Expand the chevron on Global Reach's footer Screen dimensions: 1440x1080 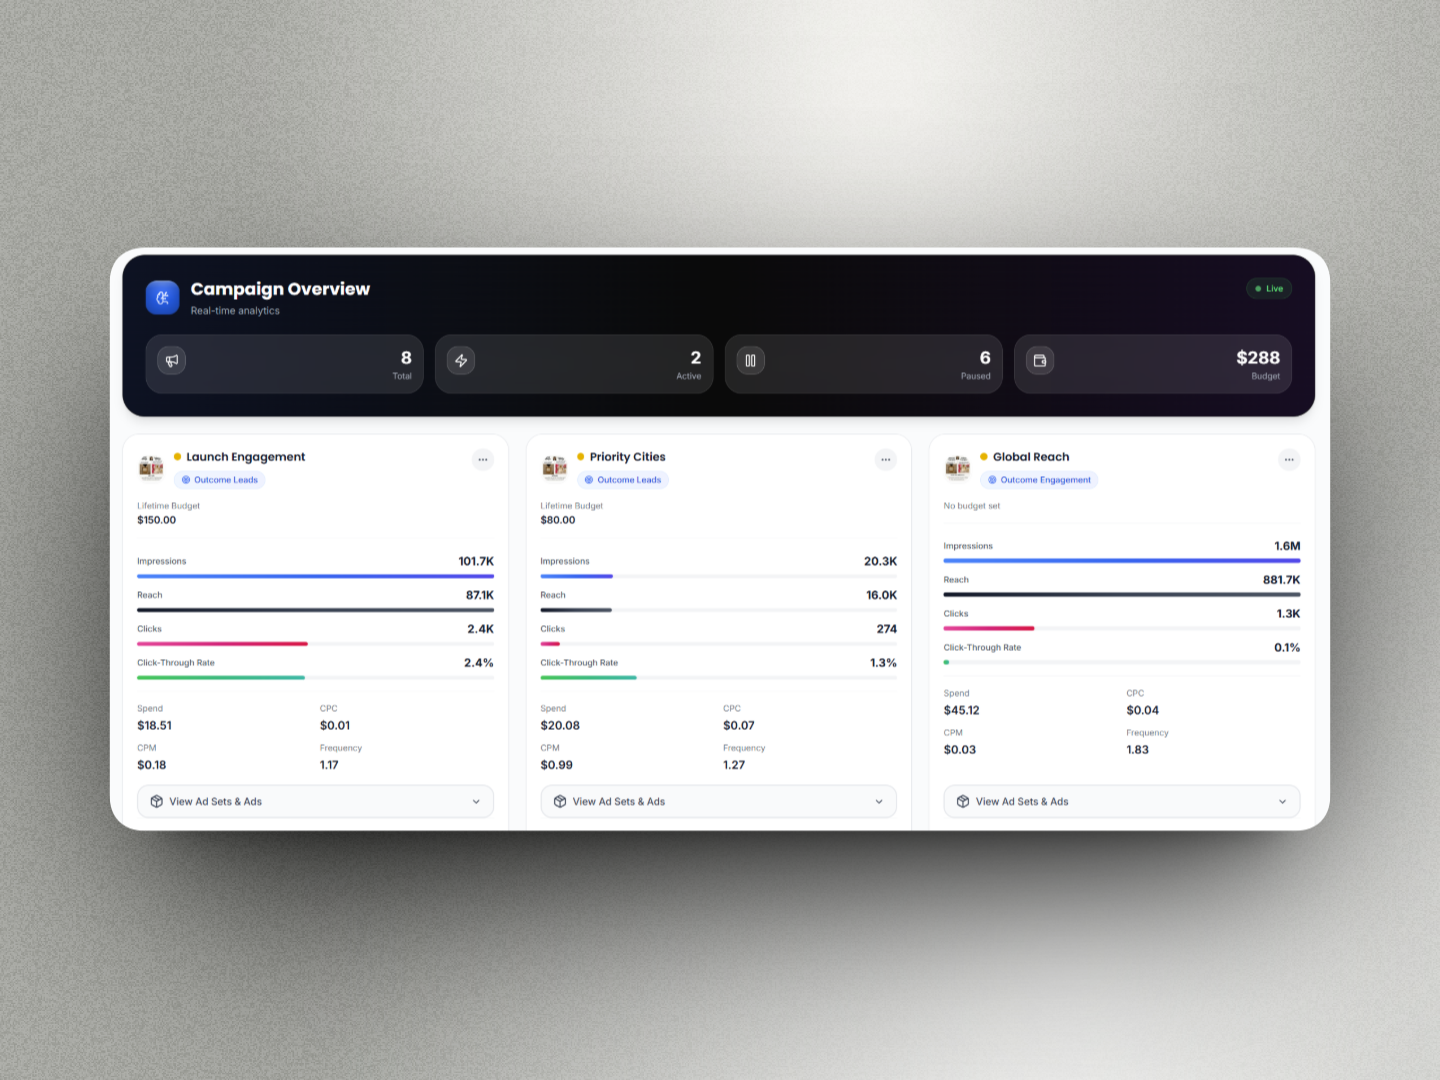[1283, 801]
